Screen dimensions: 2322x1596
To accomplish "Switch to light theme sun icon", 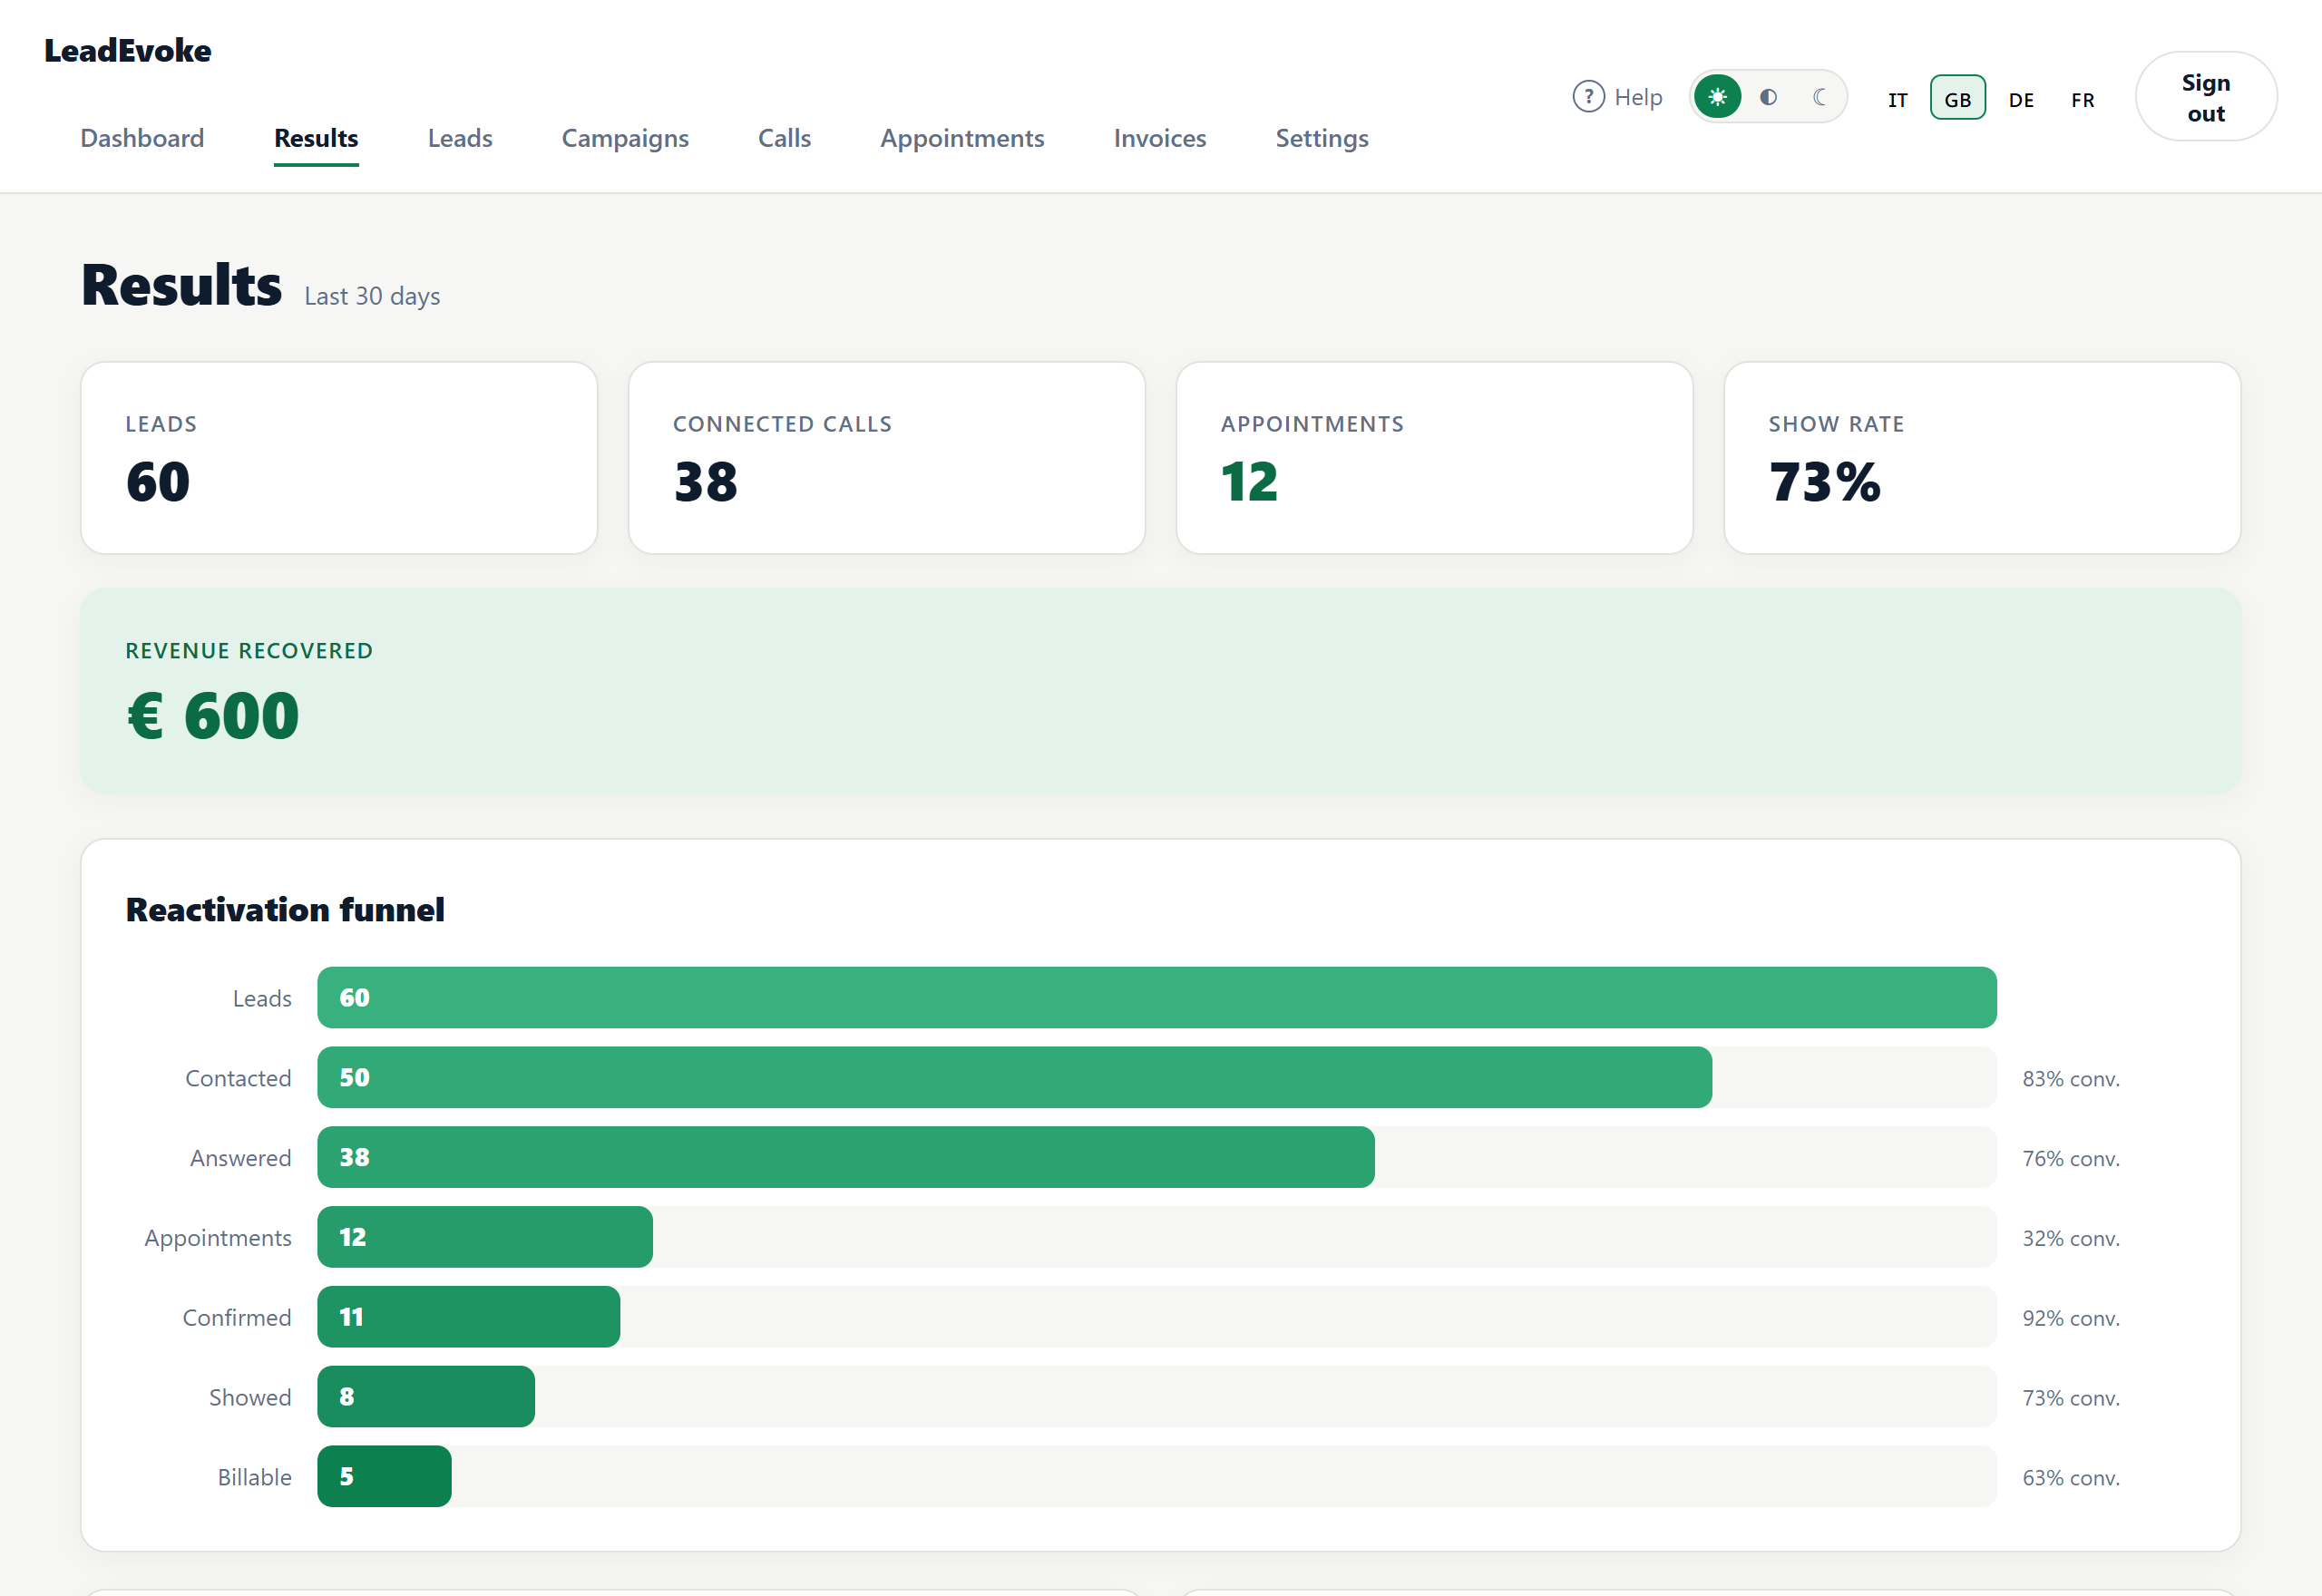I will click(1717, 97).
